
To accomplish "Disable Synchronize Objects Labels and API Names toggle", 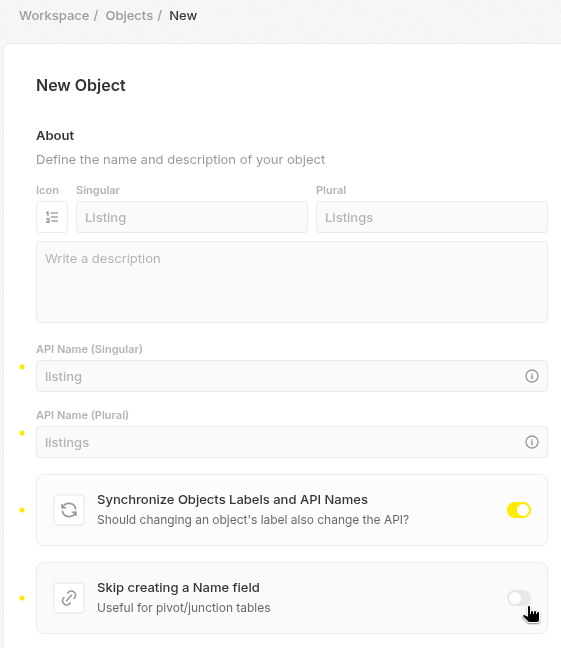I will [519, 510].
